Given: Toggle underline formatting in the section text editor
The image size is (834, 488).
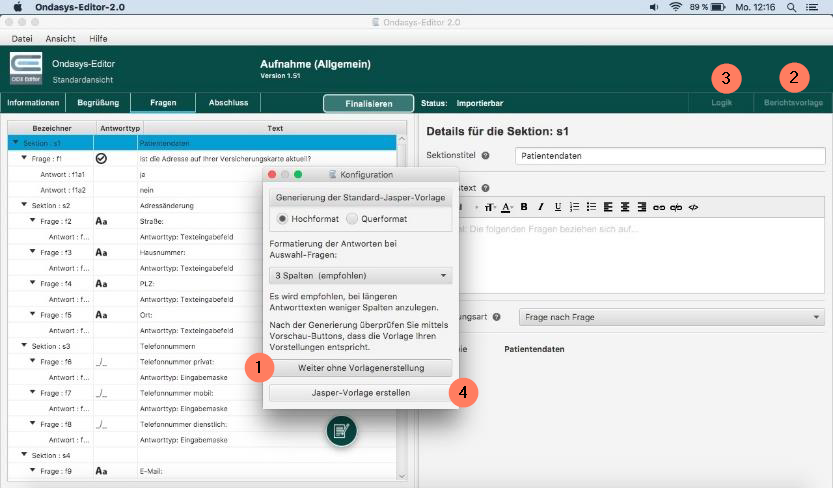Looking at the screenshot, I should coord(557,207).
